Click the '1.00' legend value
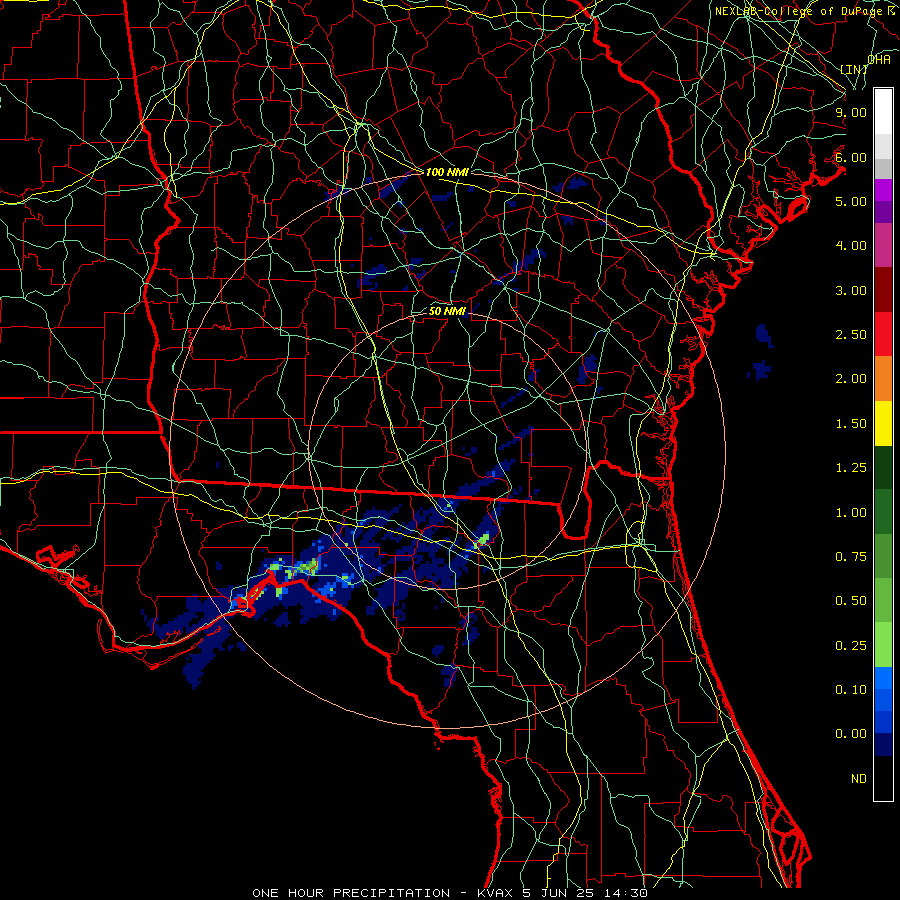Screen dimensions: 900x900 coord(851,513)
